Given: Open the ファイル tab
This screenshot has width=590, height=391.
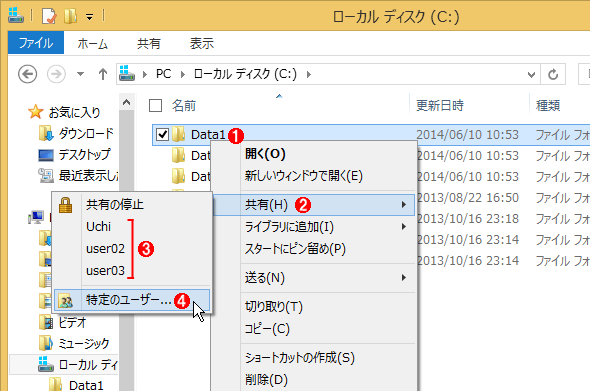Looking at the screenshot, I should [x=36, y=43].
